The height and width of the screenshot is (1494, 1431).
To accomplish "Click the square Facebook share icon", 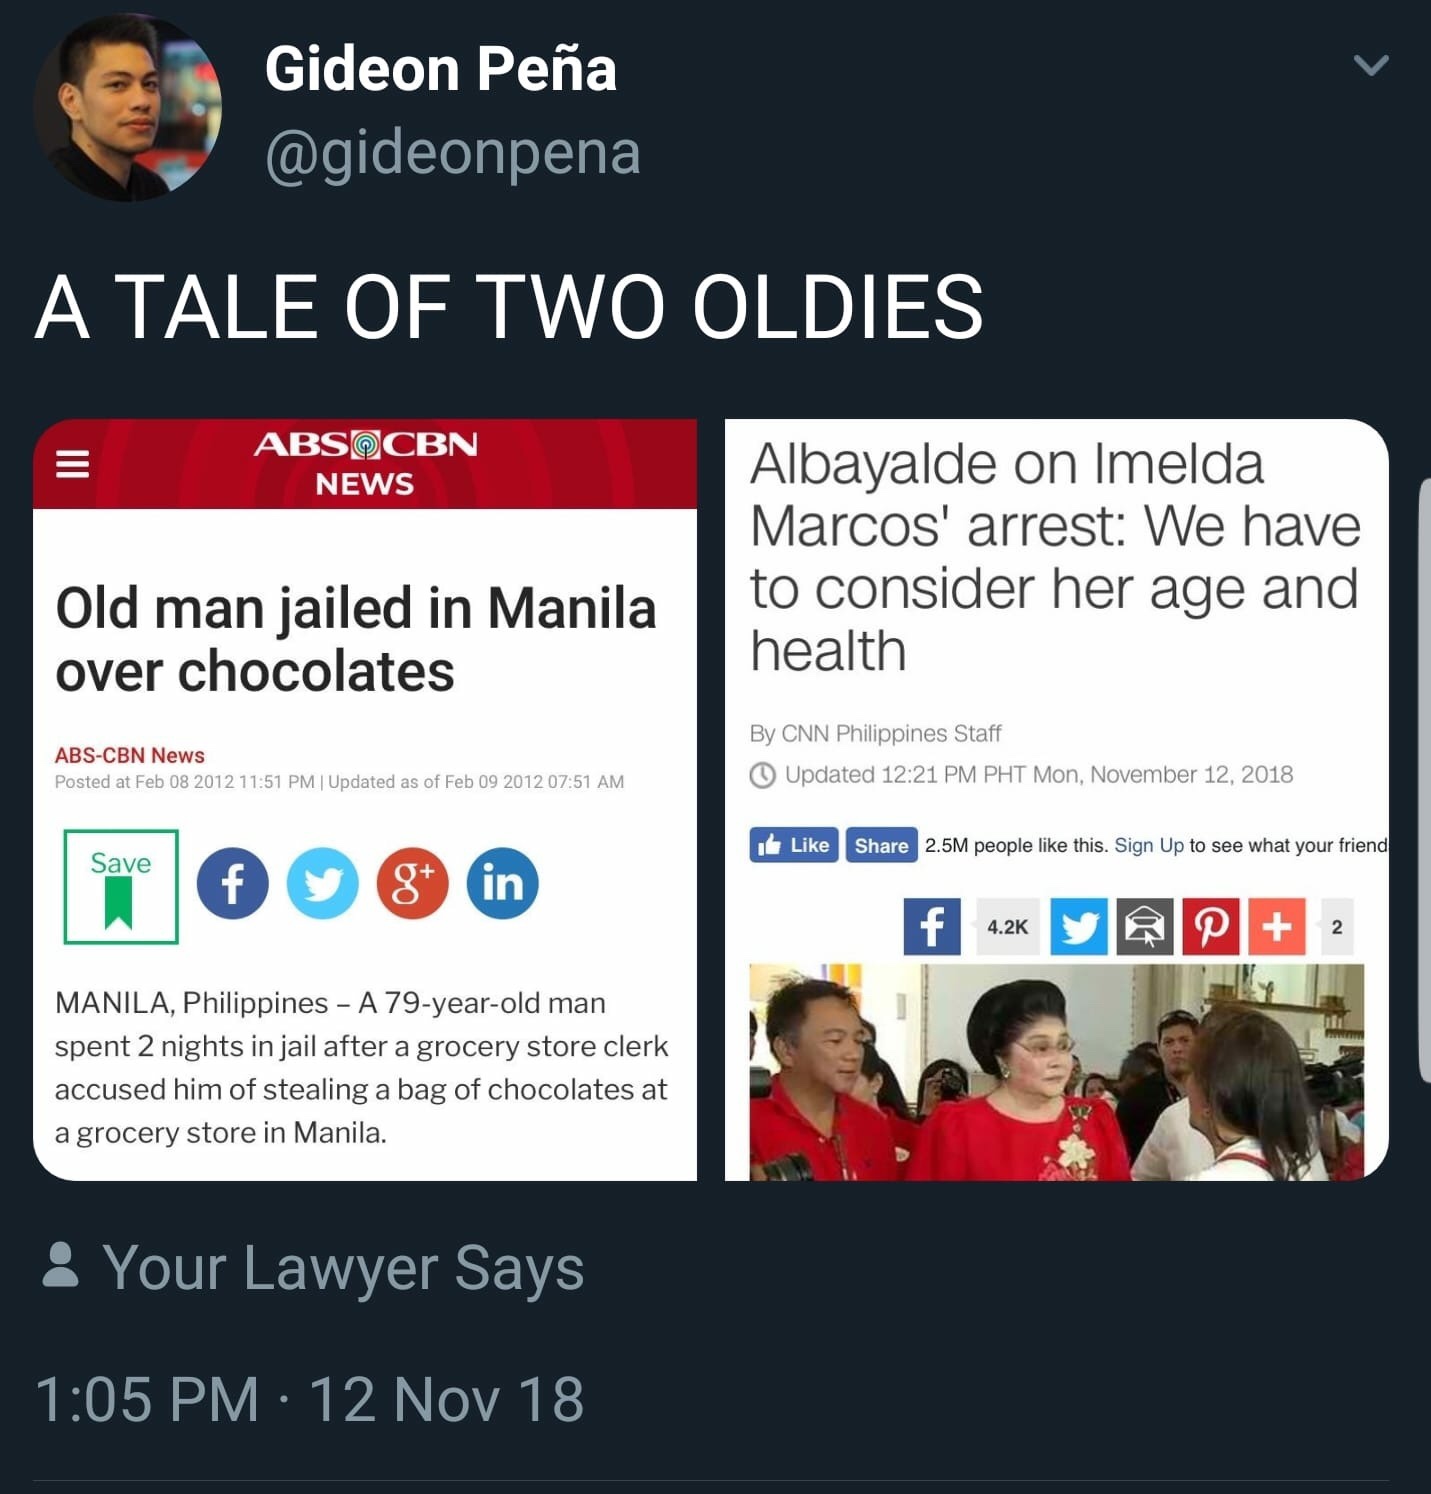I will (931, 927).
